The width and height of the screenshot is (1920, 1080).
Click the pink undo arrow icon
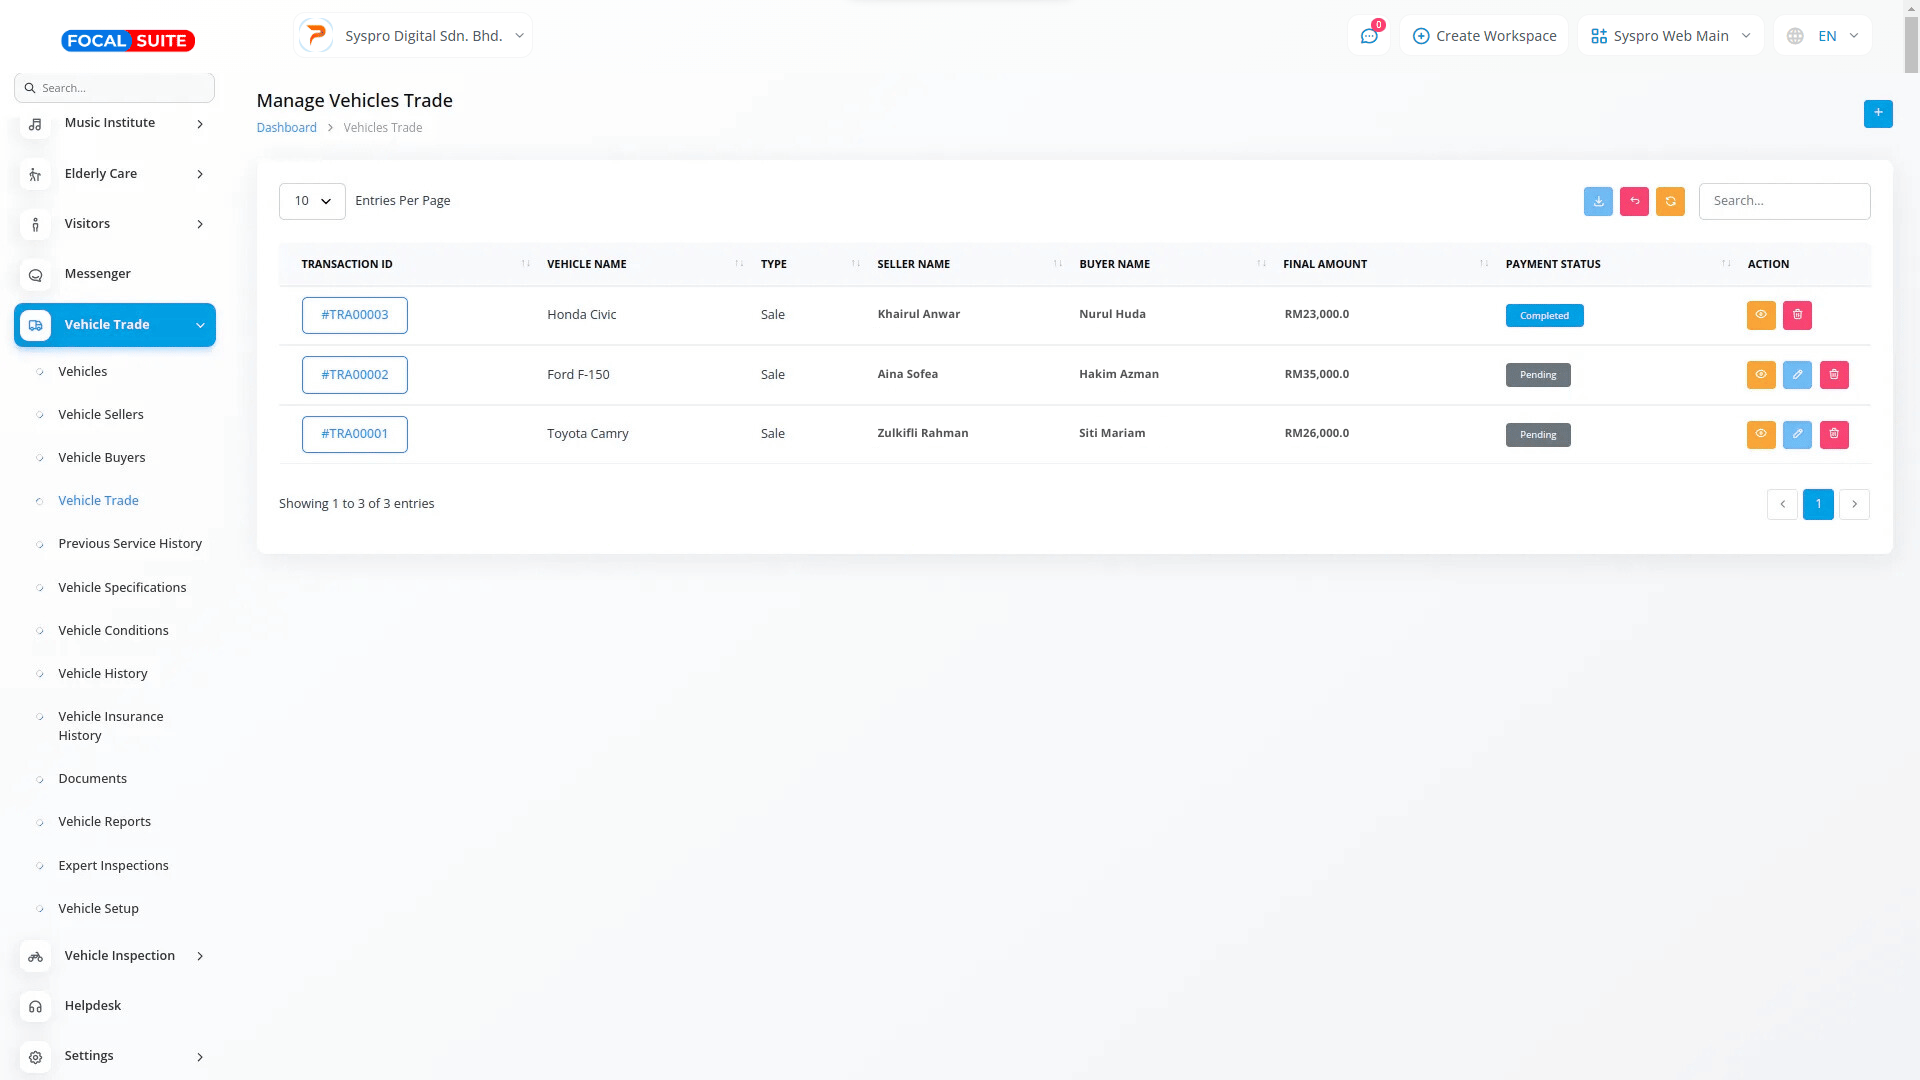(1634, 201)
